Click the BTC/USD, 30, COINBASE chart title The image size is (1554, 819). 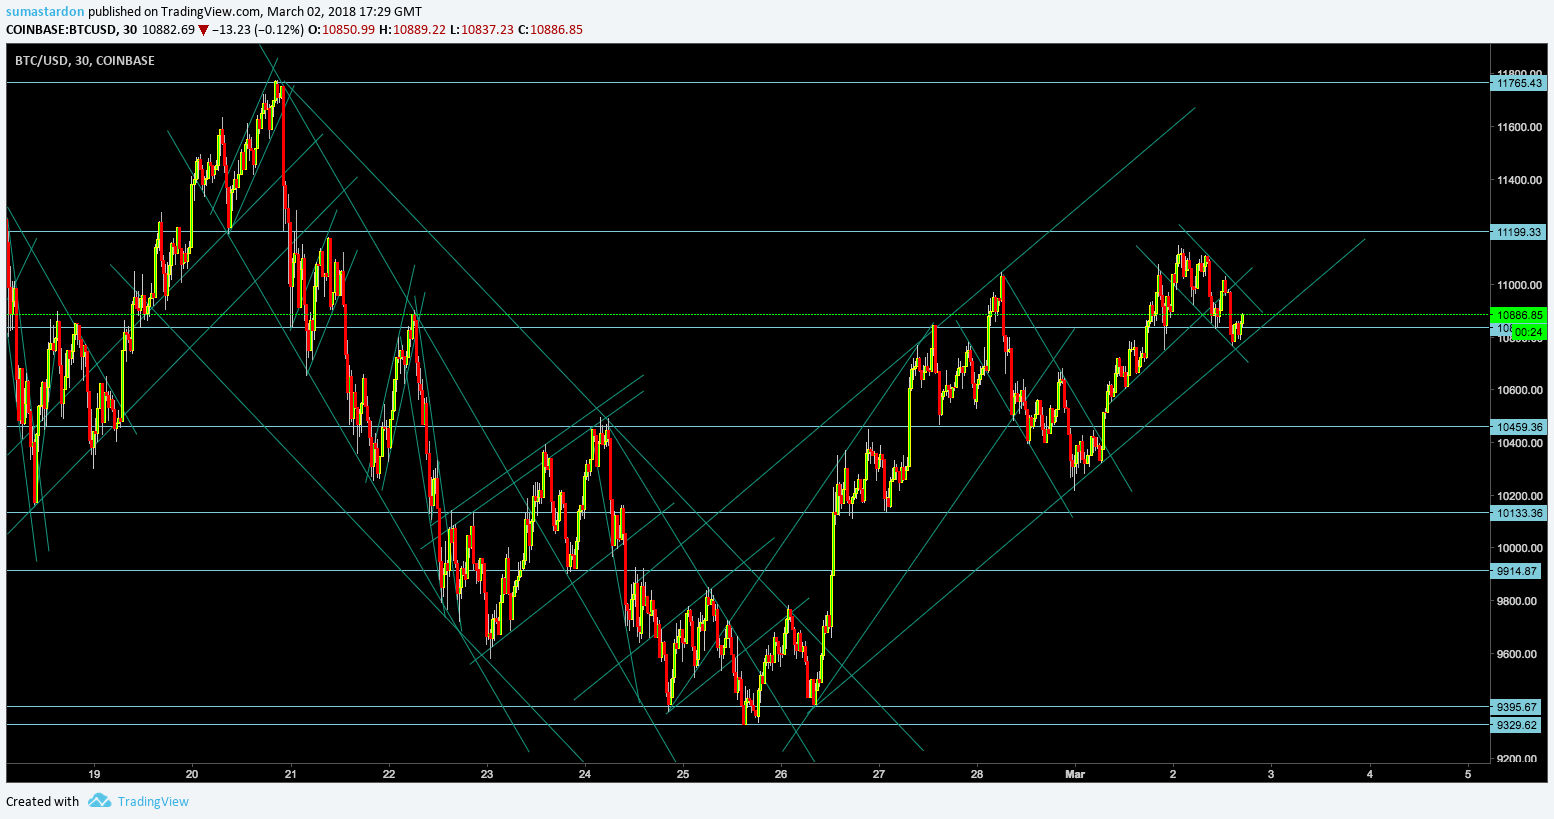coord(85,61)
